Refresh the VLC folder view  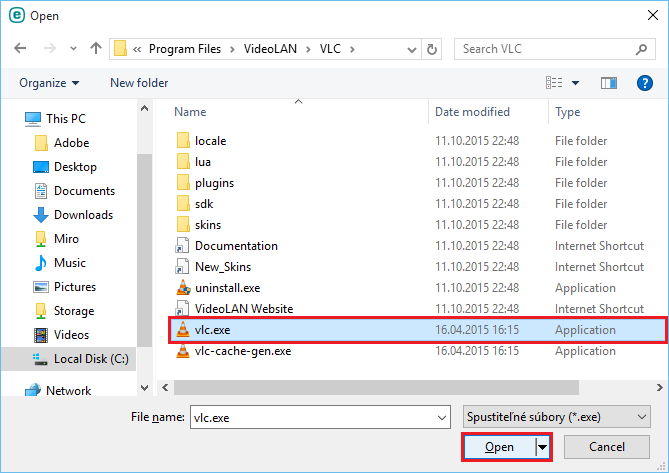click(432, 49)
